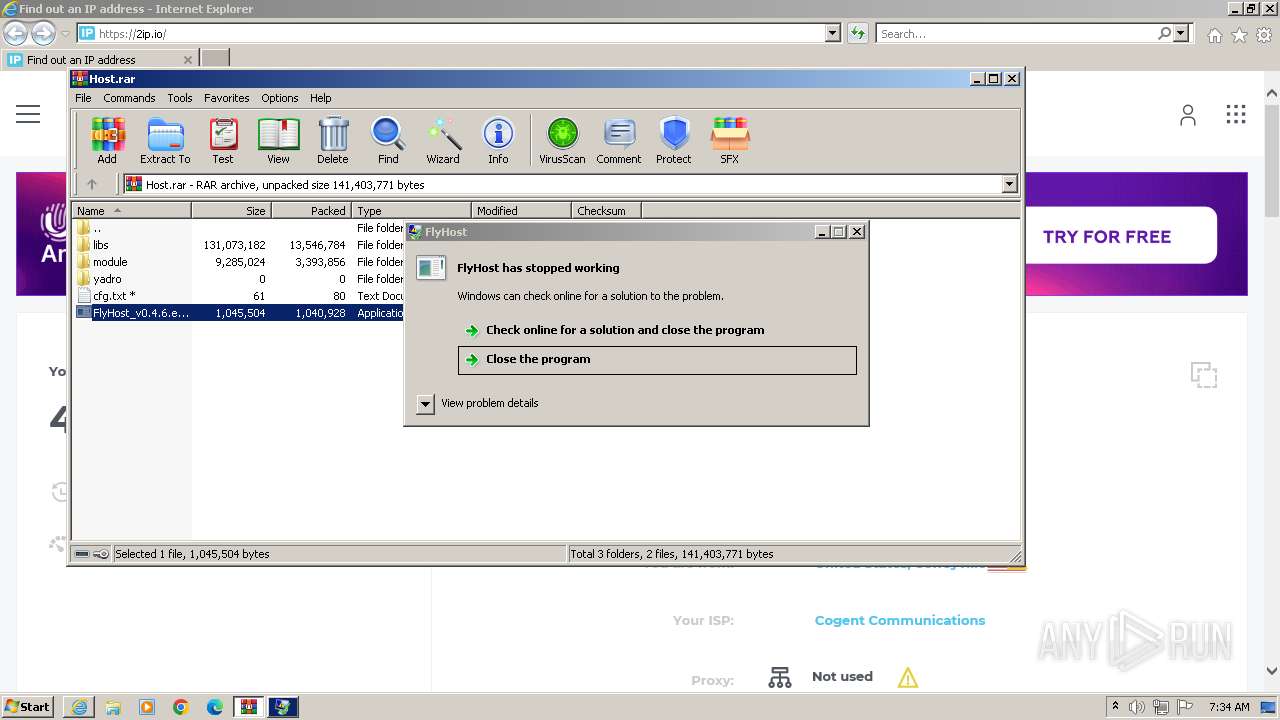Screen dimensions: 1280x720
Task: Open the Find magnifier tool
Action: 388,140
